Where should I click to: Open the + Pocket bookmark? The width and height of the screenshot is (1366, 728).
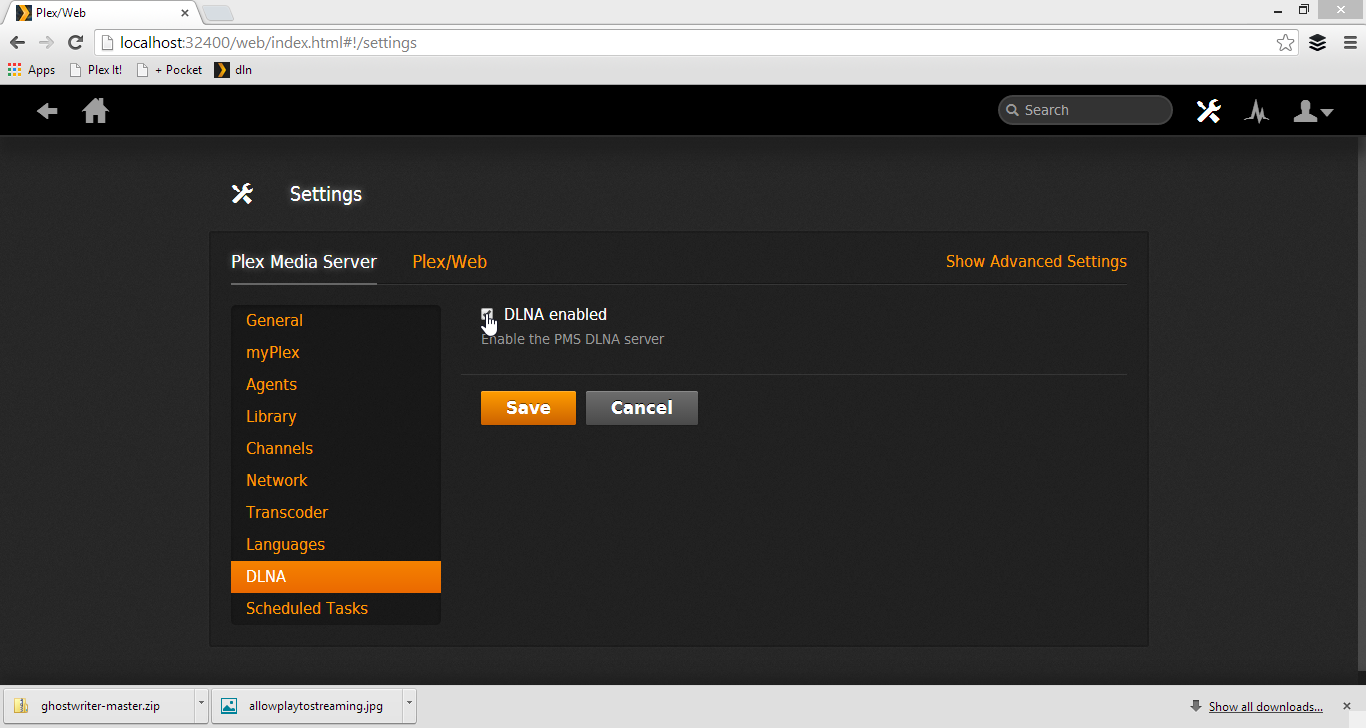click(169, 70)
